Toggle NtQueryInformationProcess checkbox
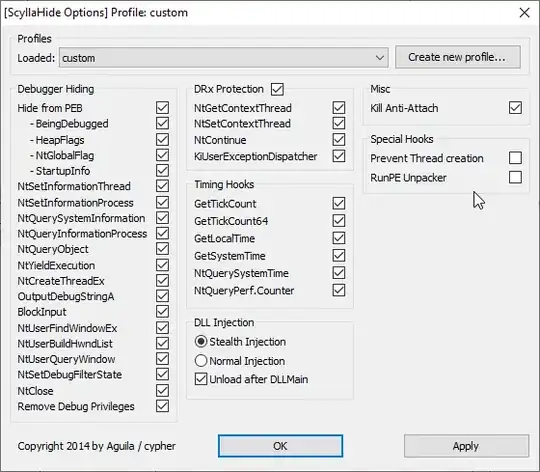 click(162, 233)
